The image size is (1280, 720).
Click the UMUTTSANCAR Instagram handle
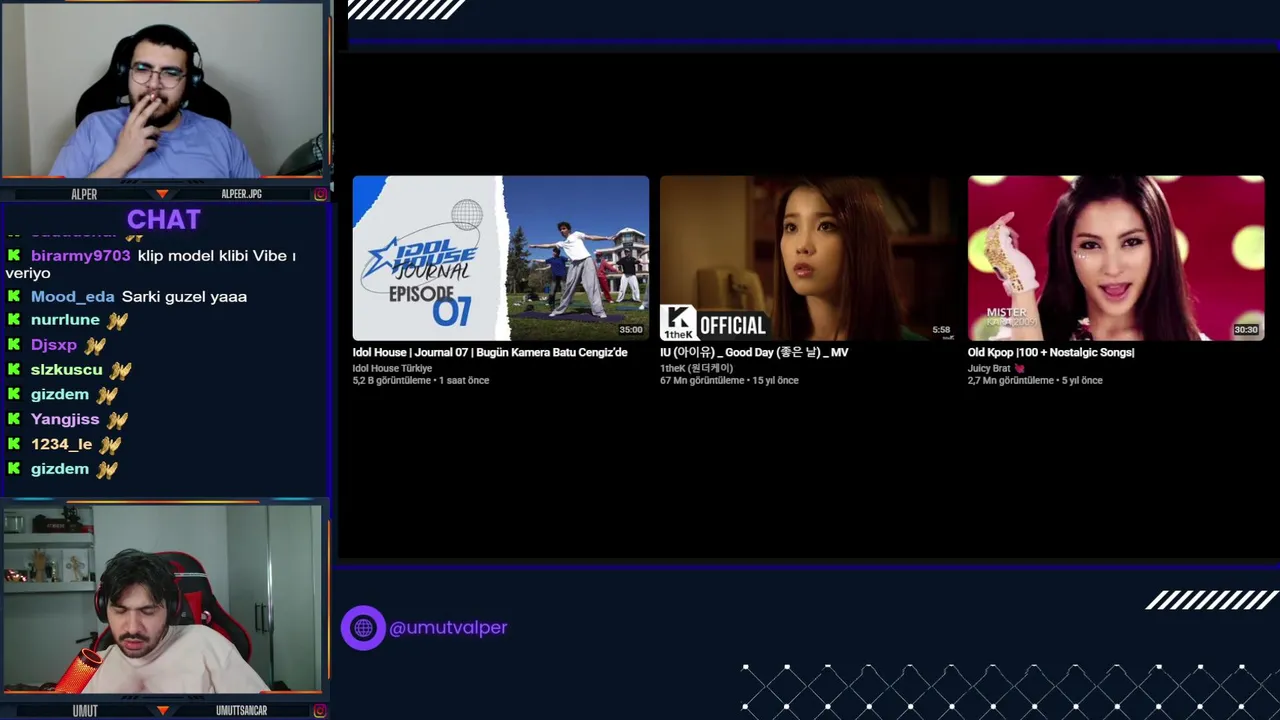tap(241, 711)
